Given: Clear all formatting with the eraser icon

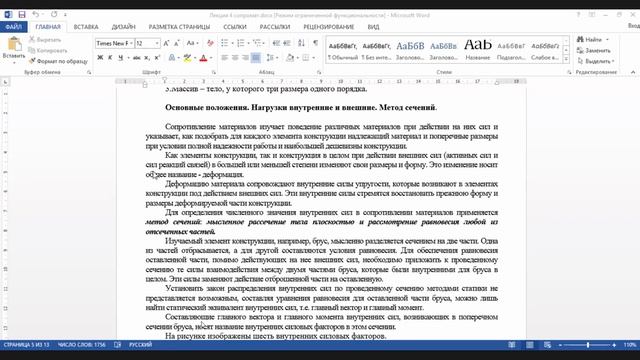Looking at the screenshot, I should (x=210, y=43).
